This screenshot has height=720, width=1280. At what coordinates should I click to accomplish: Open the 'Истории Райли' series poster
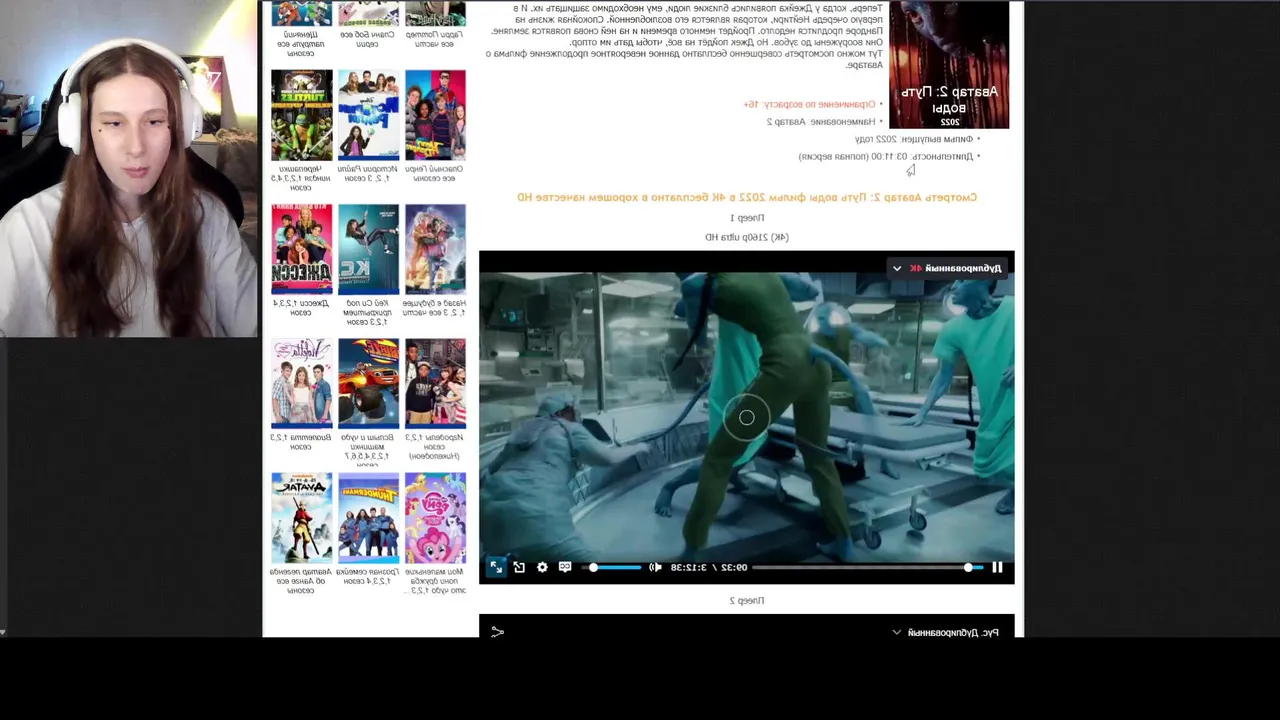(x=368, y=115)
